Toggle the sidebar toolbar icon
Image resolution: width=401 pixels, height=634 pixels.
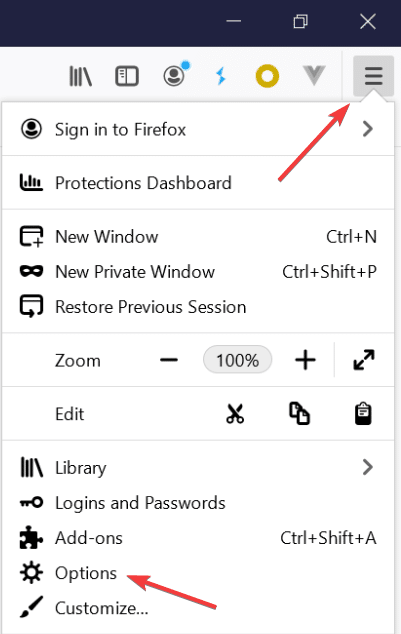(x=127, y=76)
